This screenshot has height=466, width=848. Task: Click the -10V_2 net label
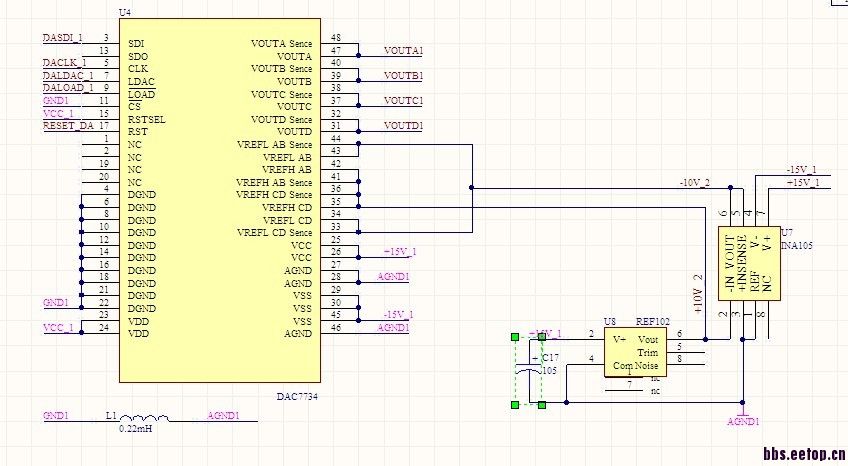pyautogui.click(x=694, y=183)
